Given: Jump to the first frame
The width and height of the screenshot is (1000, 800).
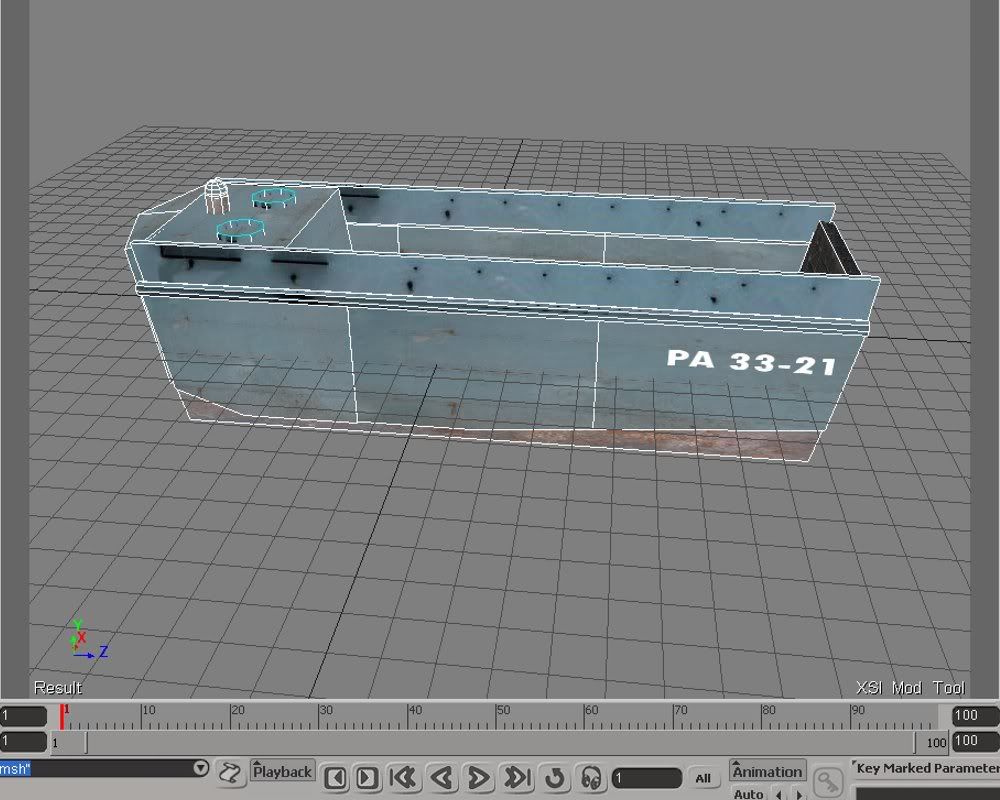Looking at the screenshot, I should coord(403,778).
